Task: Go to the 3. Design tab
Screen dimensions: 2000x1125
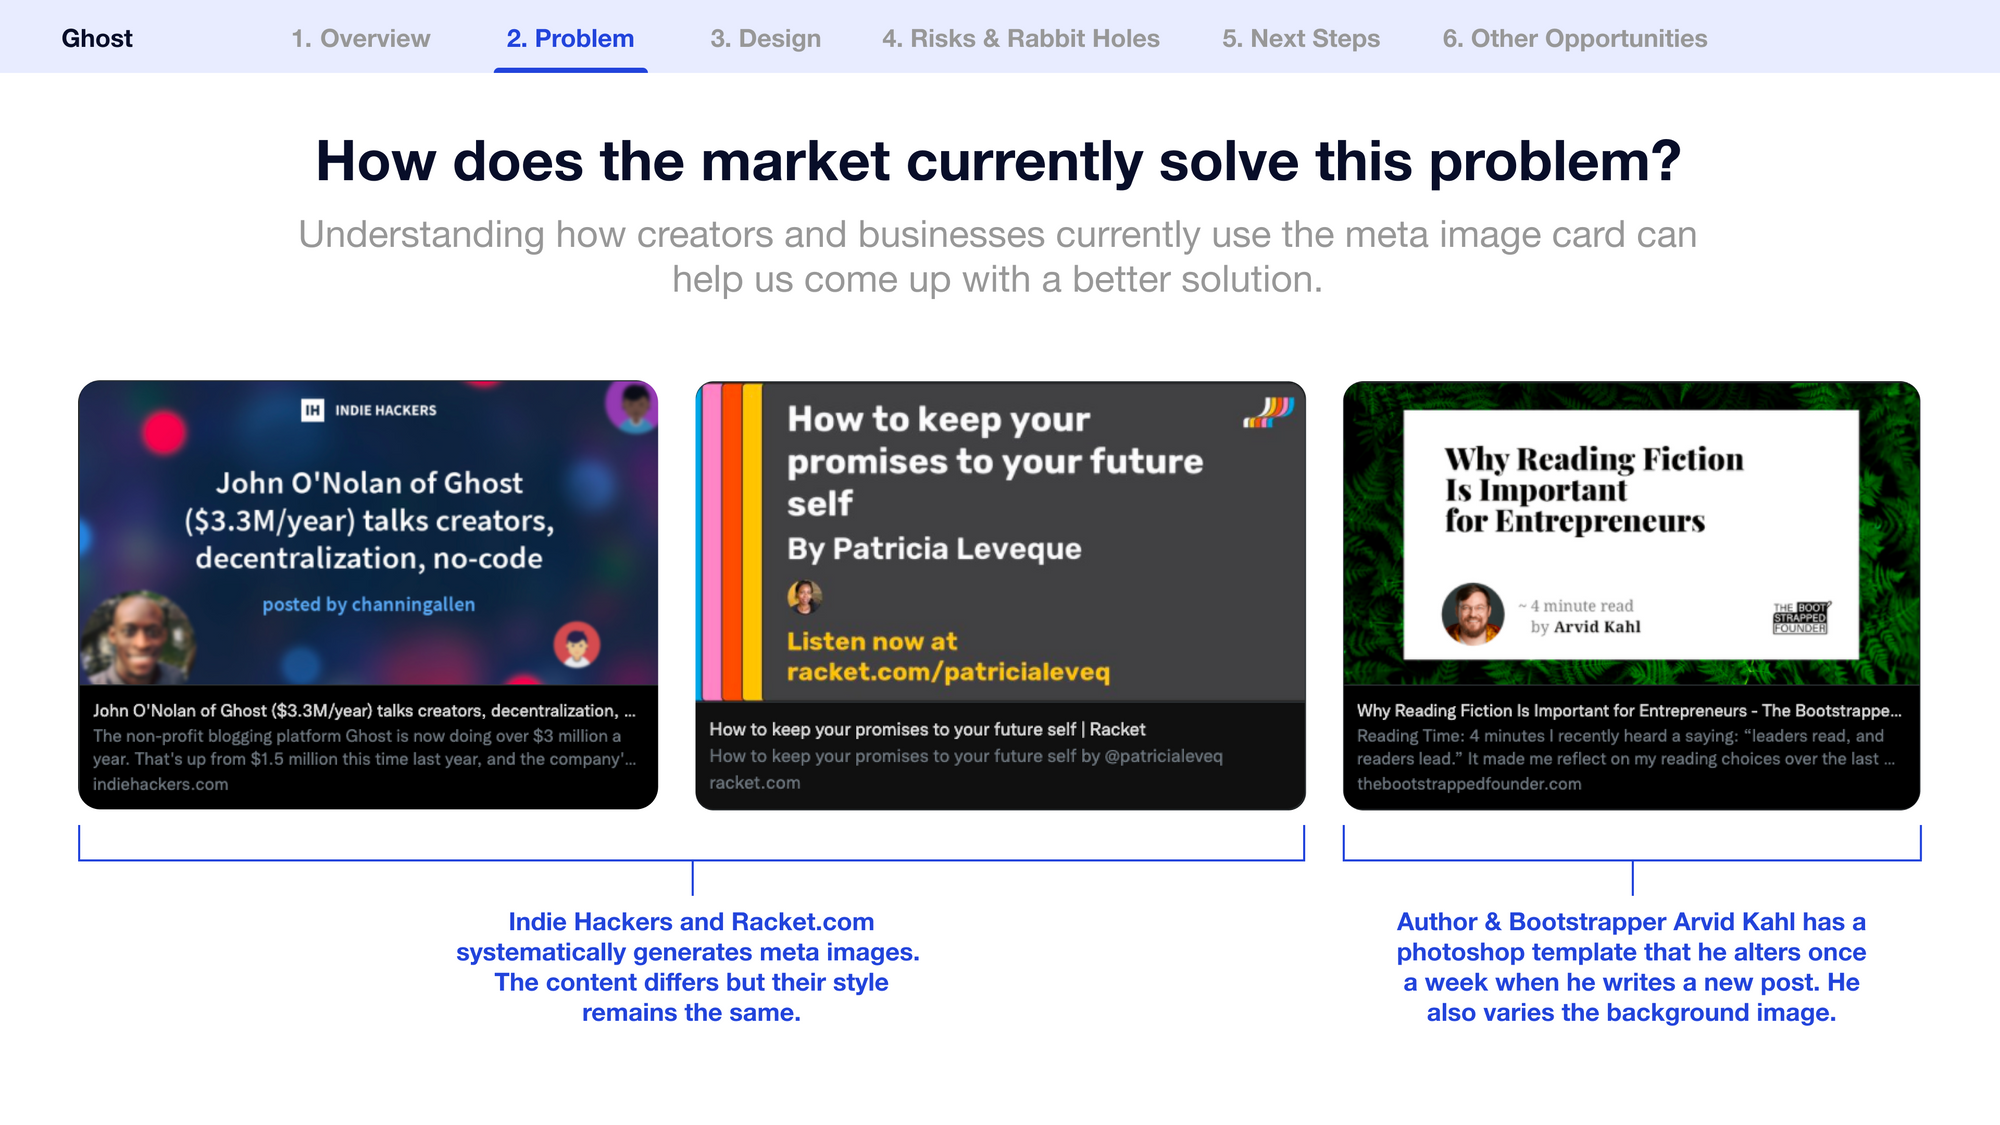Action: tap(765, 38)
